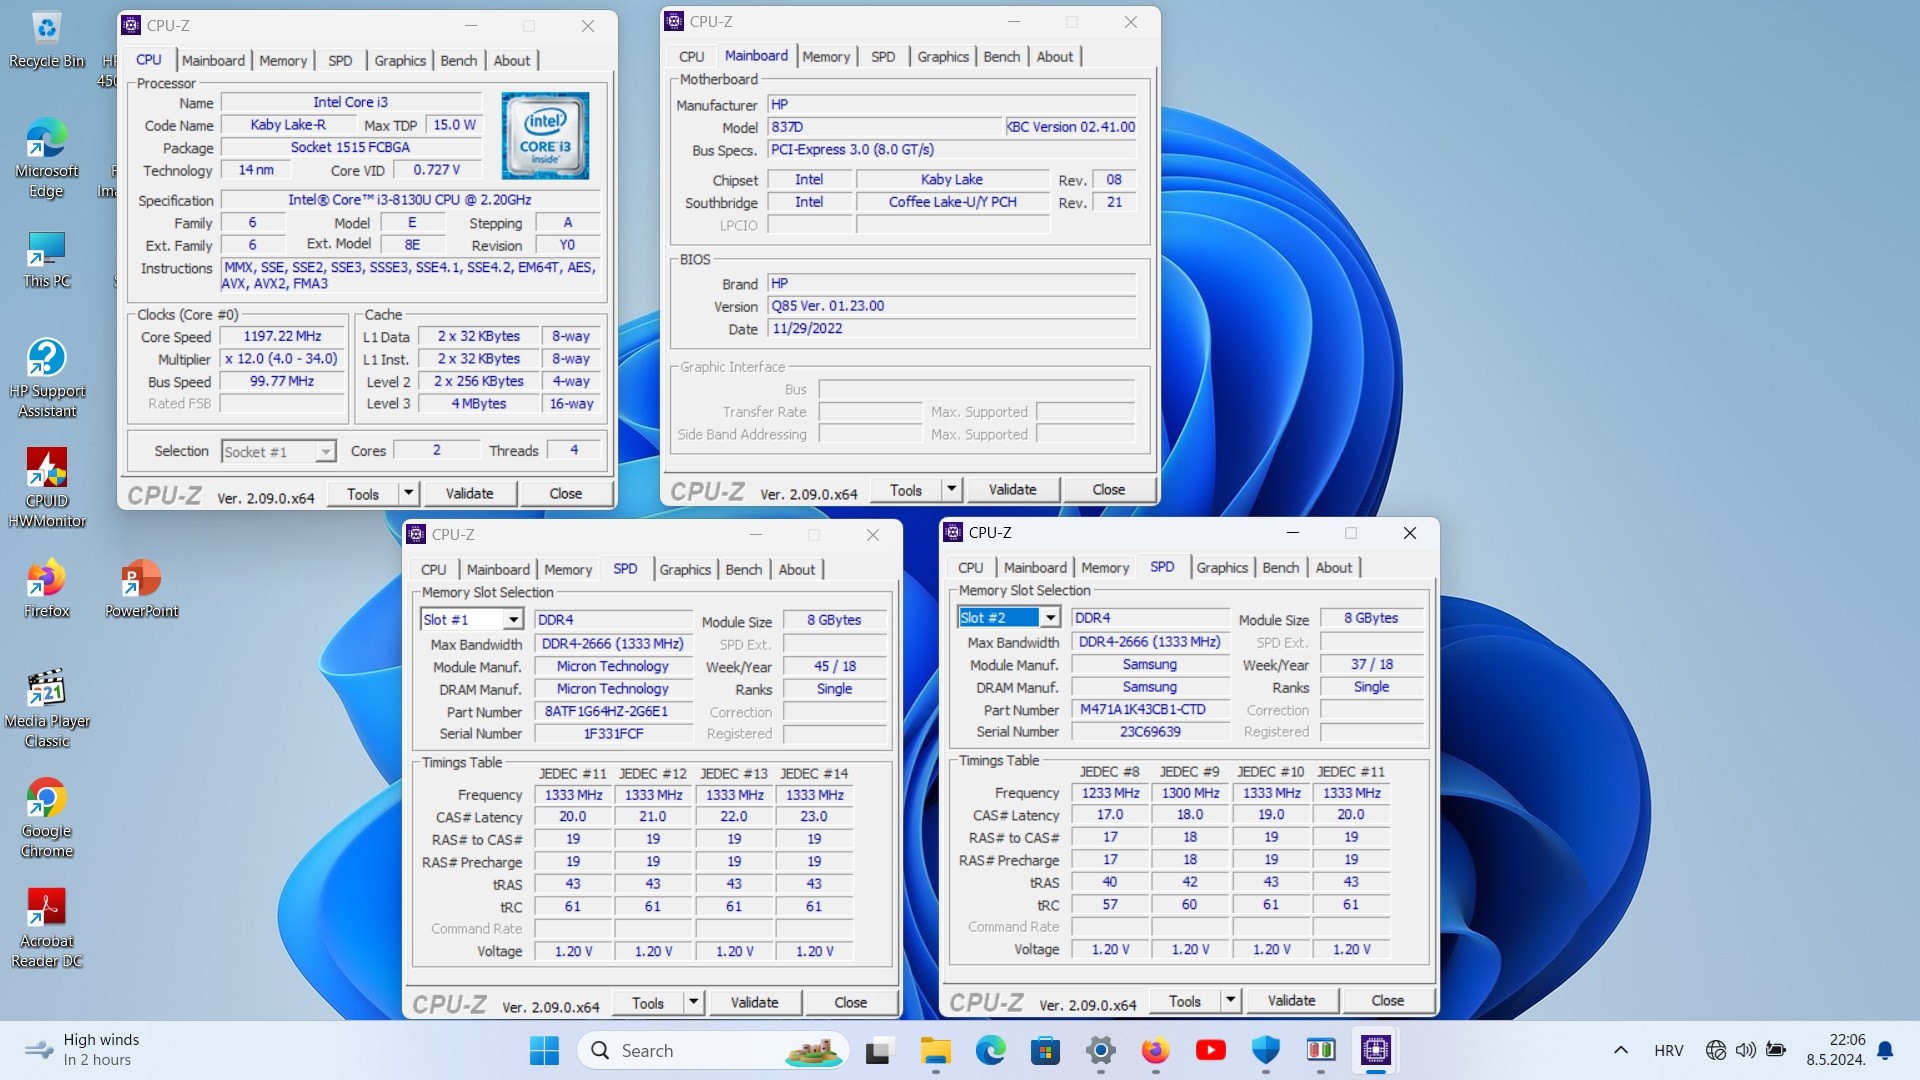Viewport: 1920px width, 1080px height.
Task: Expand Tools dropdown arrow in the Slot #2 SPD window
Action: click(1230, 1000)
